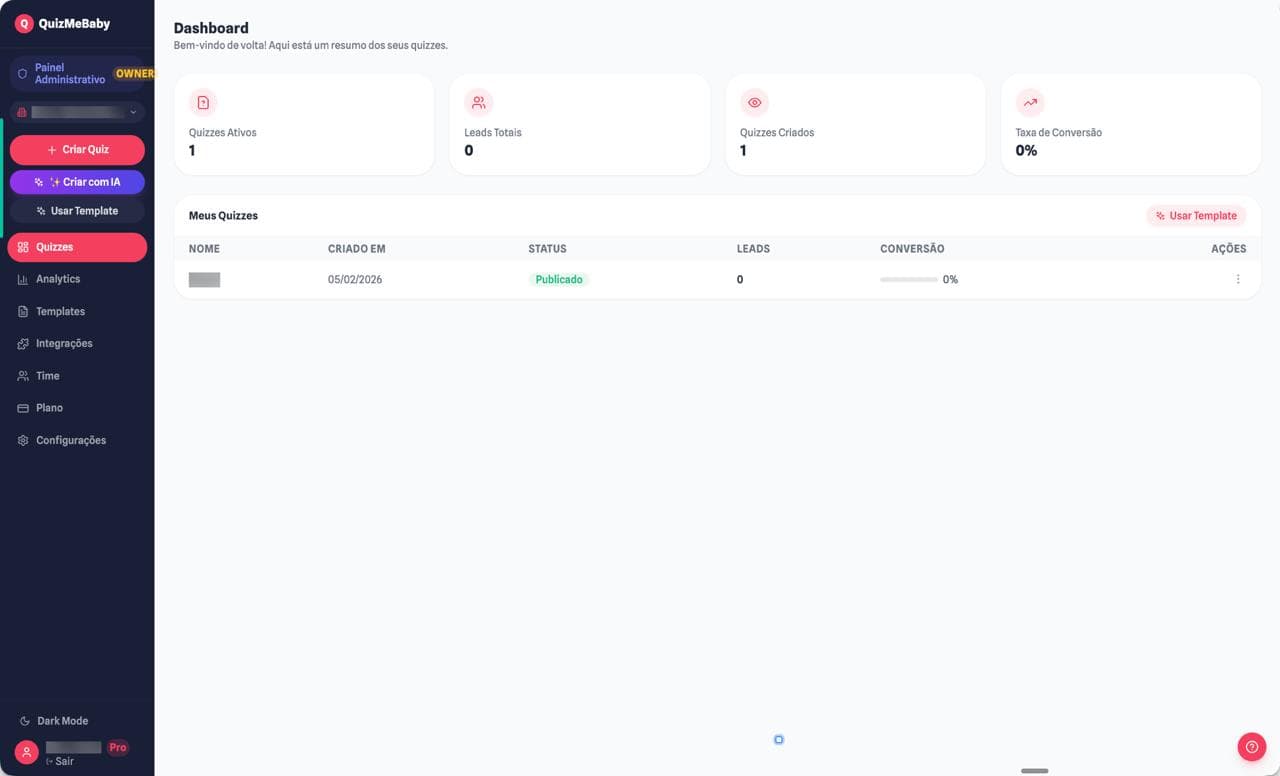
Task: Open the quiz row actions menu
Action: click(x=1238, y=279)
